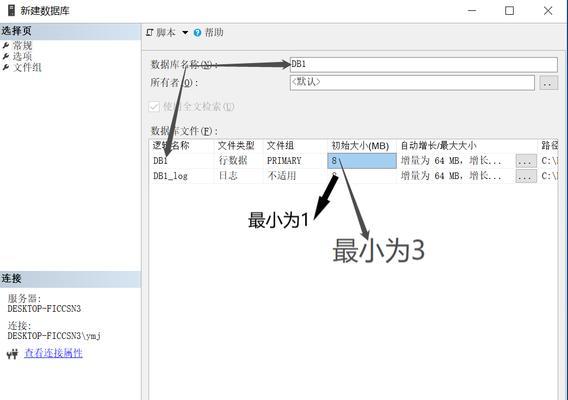This screenshot has height=400, width=568.
Task: Open the owner browse button
Action: [548, 83]
